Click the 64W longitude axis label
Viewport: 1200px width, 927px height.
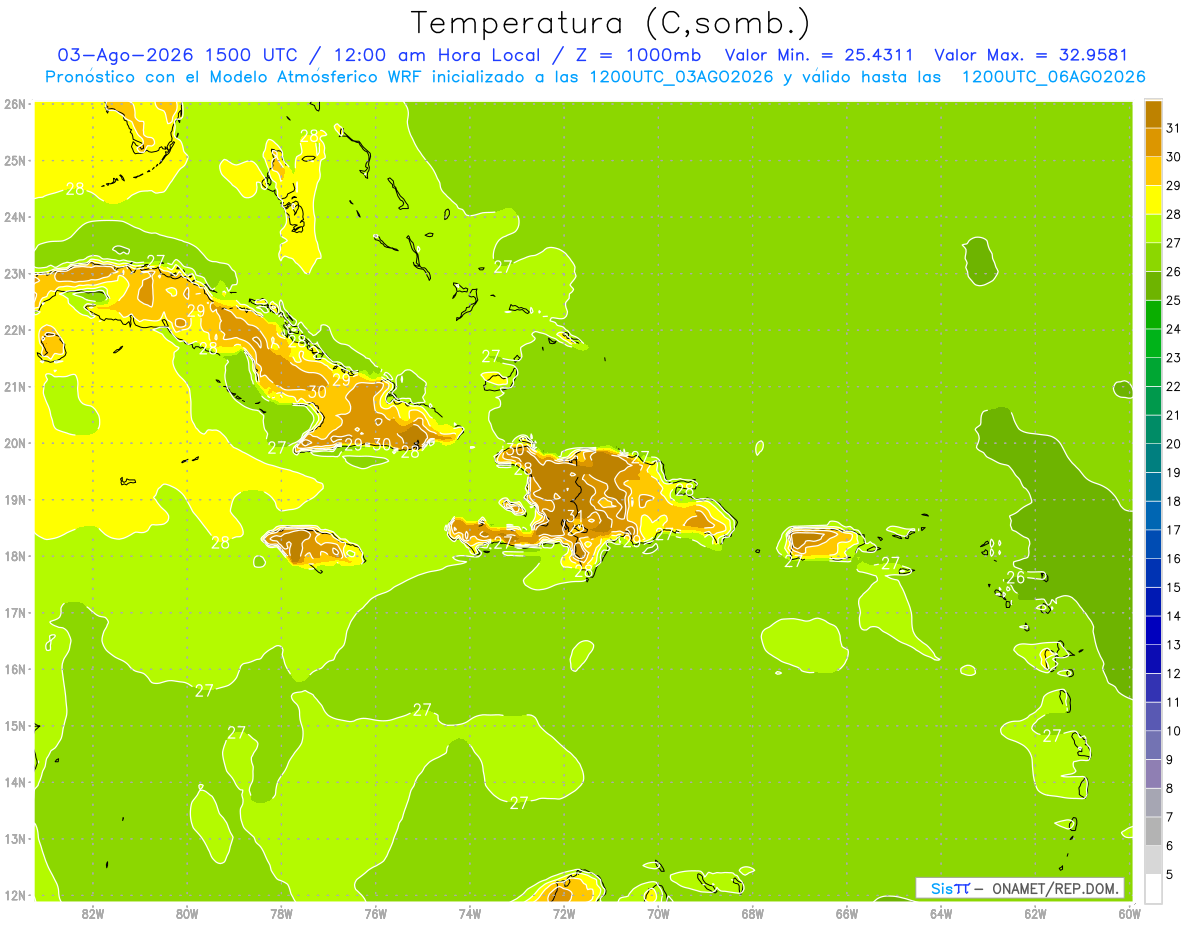pos(941,913)
